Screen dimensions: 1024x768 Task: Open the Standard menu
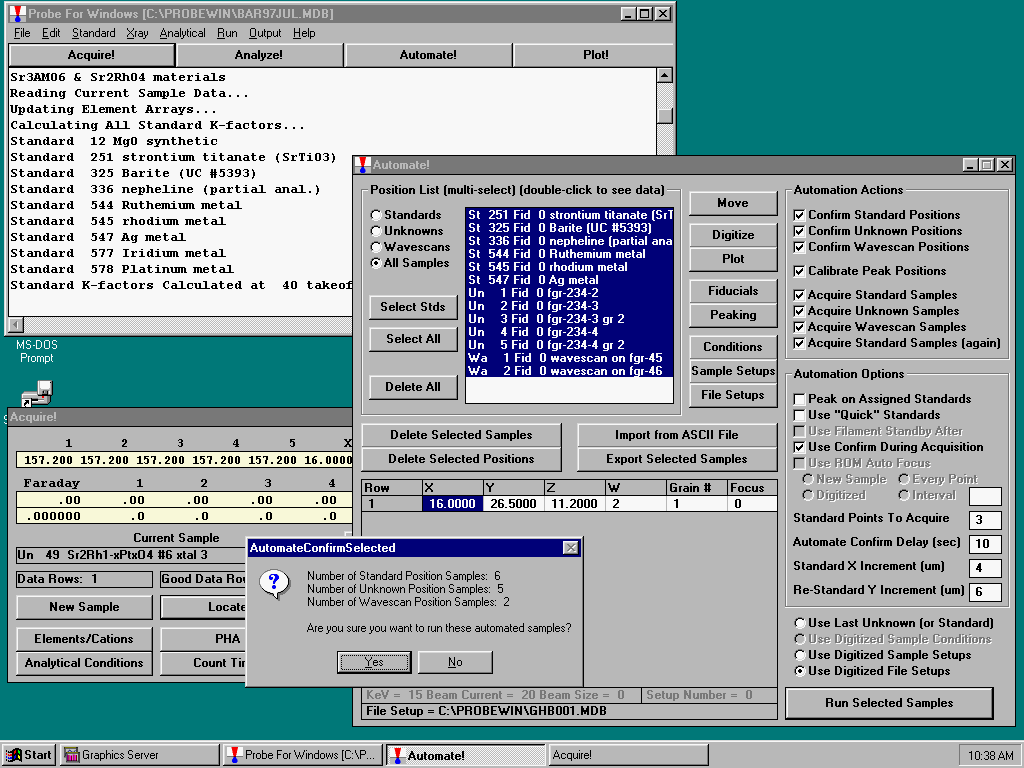[x=93, y=33]
